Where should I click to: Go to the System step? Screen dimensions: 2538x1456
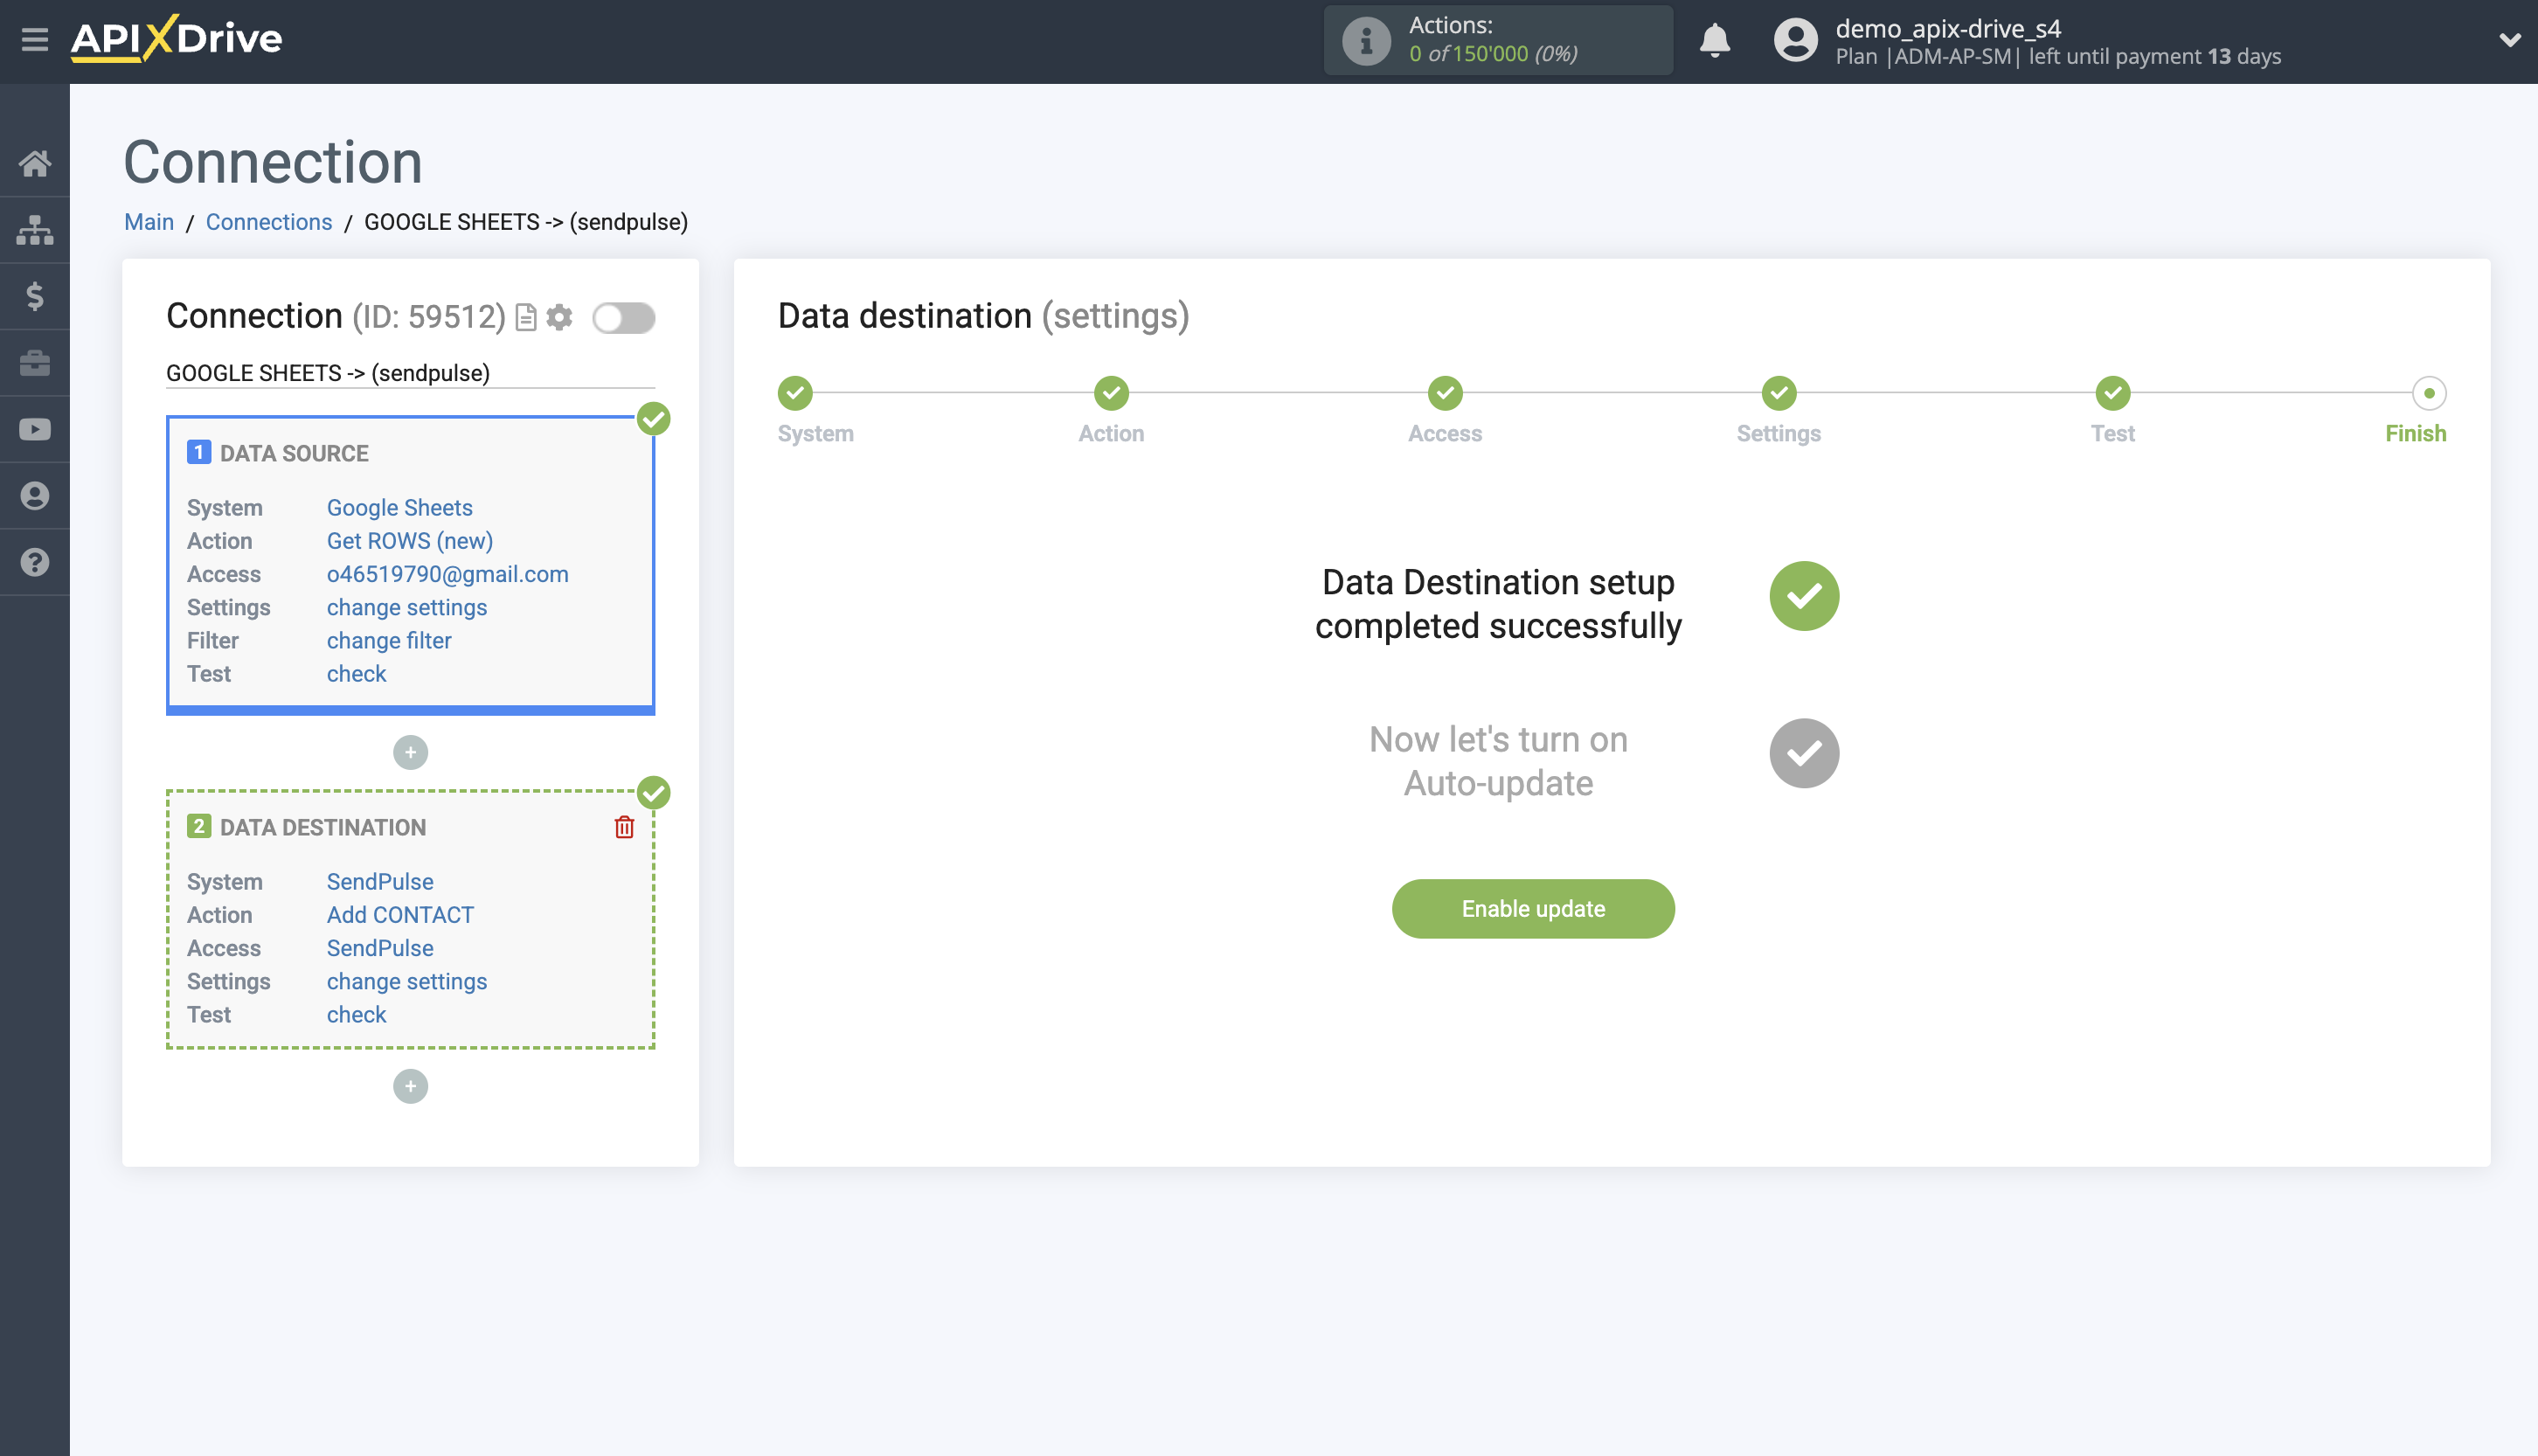pyautogui.click(x=795, y=393)
